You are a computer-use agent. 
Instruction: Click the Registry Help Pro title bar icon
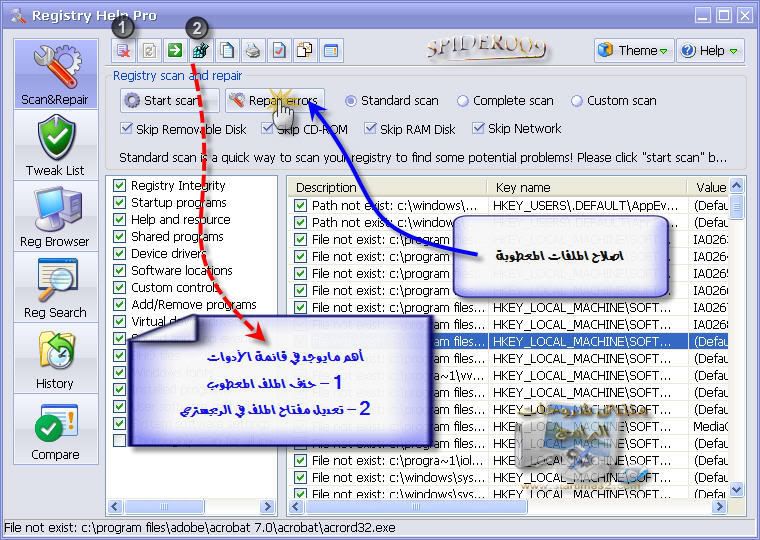point(17,16)
